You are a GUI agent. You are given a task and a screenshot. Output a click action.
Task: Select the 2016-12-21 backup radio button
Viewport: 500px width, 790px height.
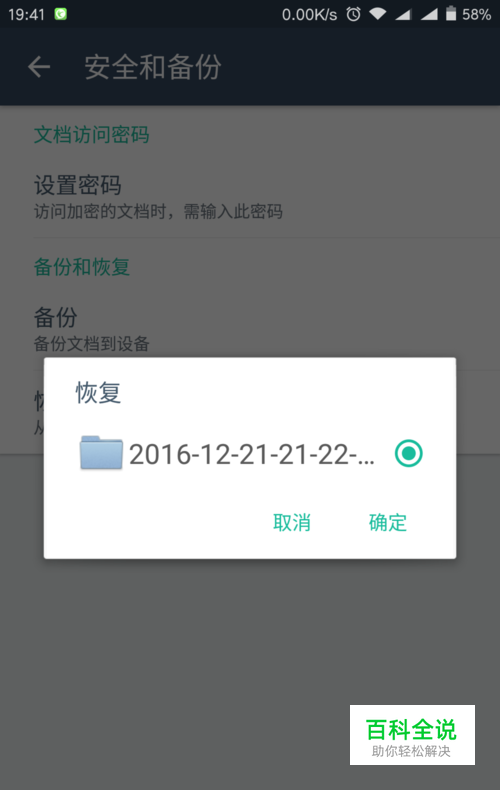(408, 453)
